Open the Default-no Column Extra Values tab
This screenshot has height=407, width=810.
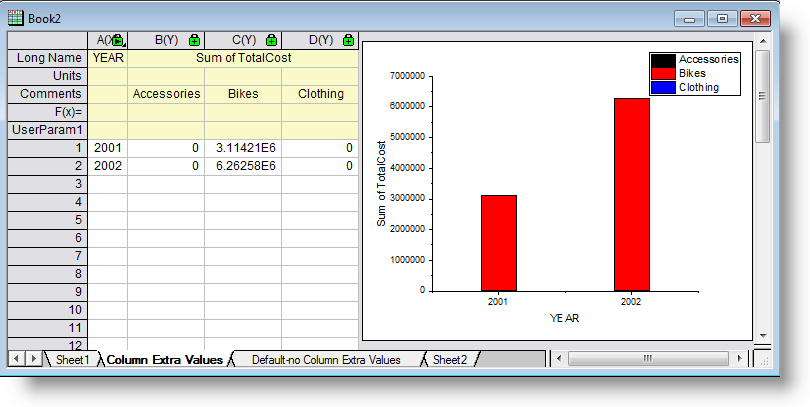[x=325, y=359]
